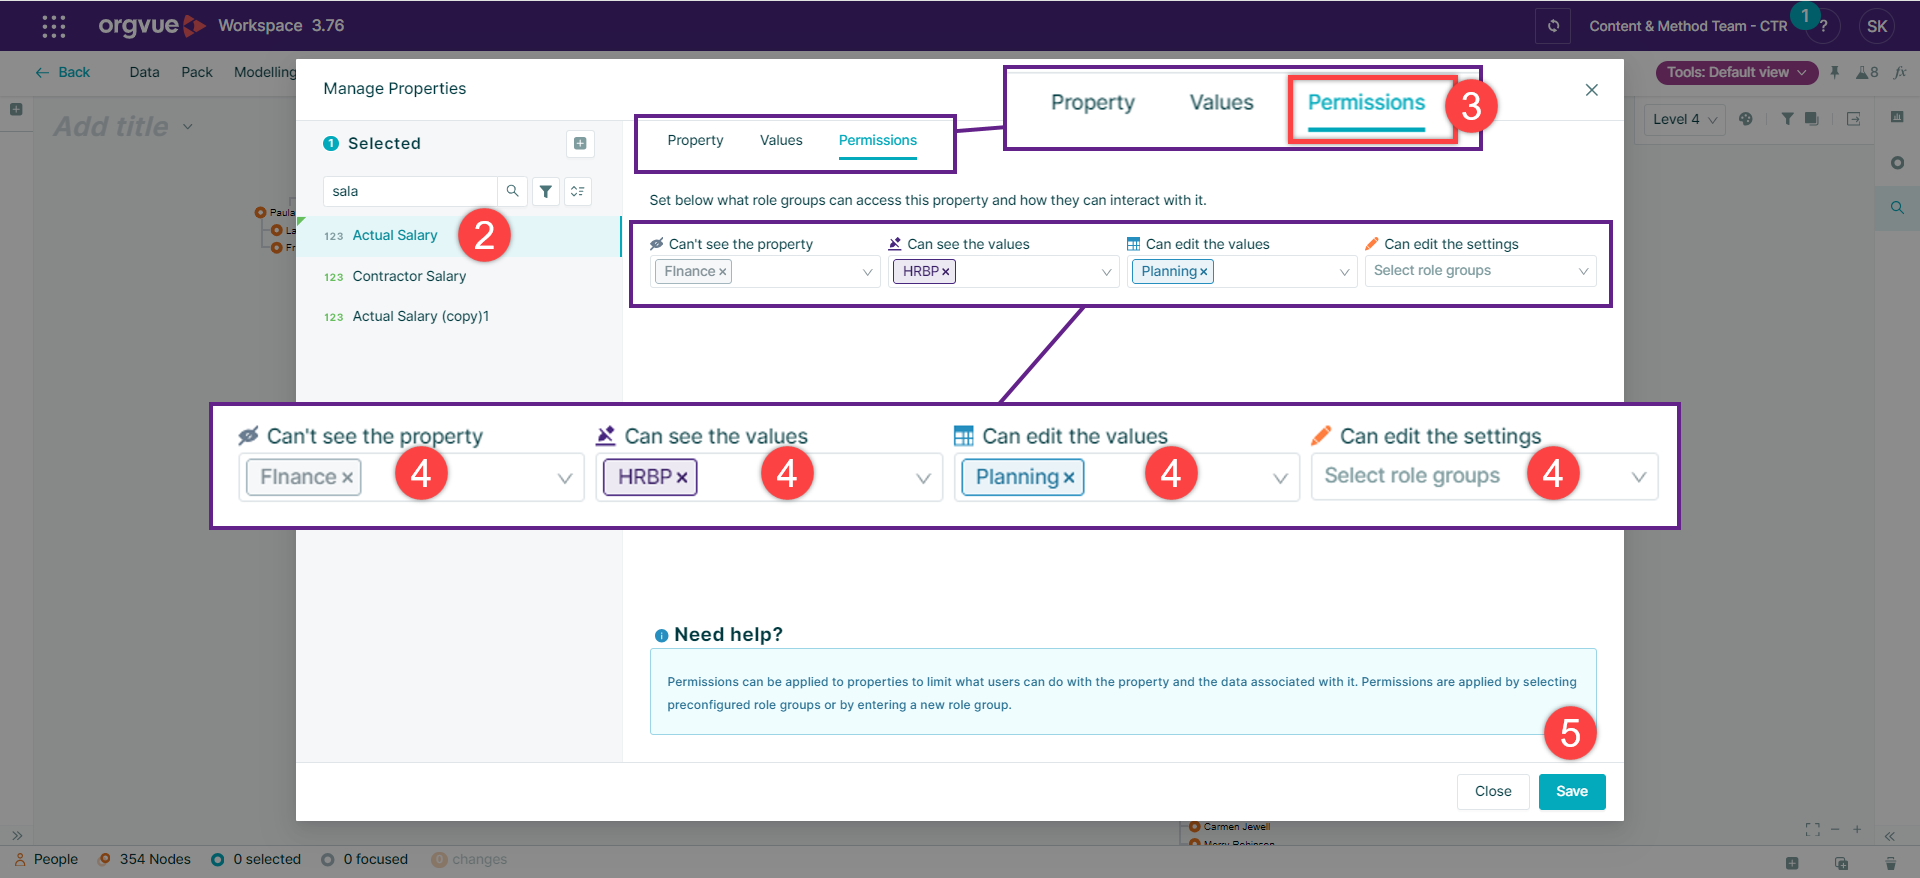Click the Add title heading
The image size is (1920, 878).
pyautogui.click(x=111, y=127)
